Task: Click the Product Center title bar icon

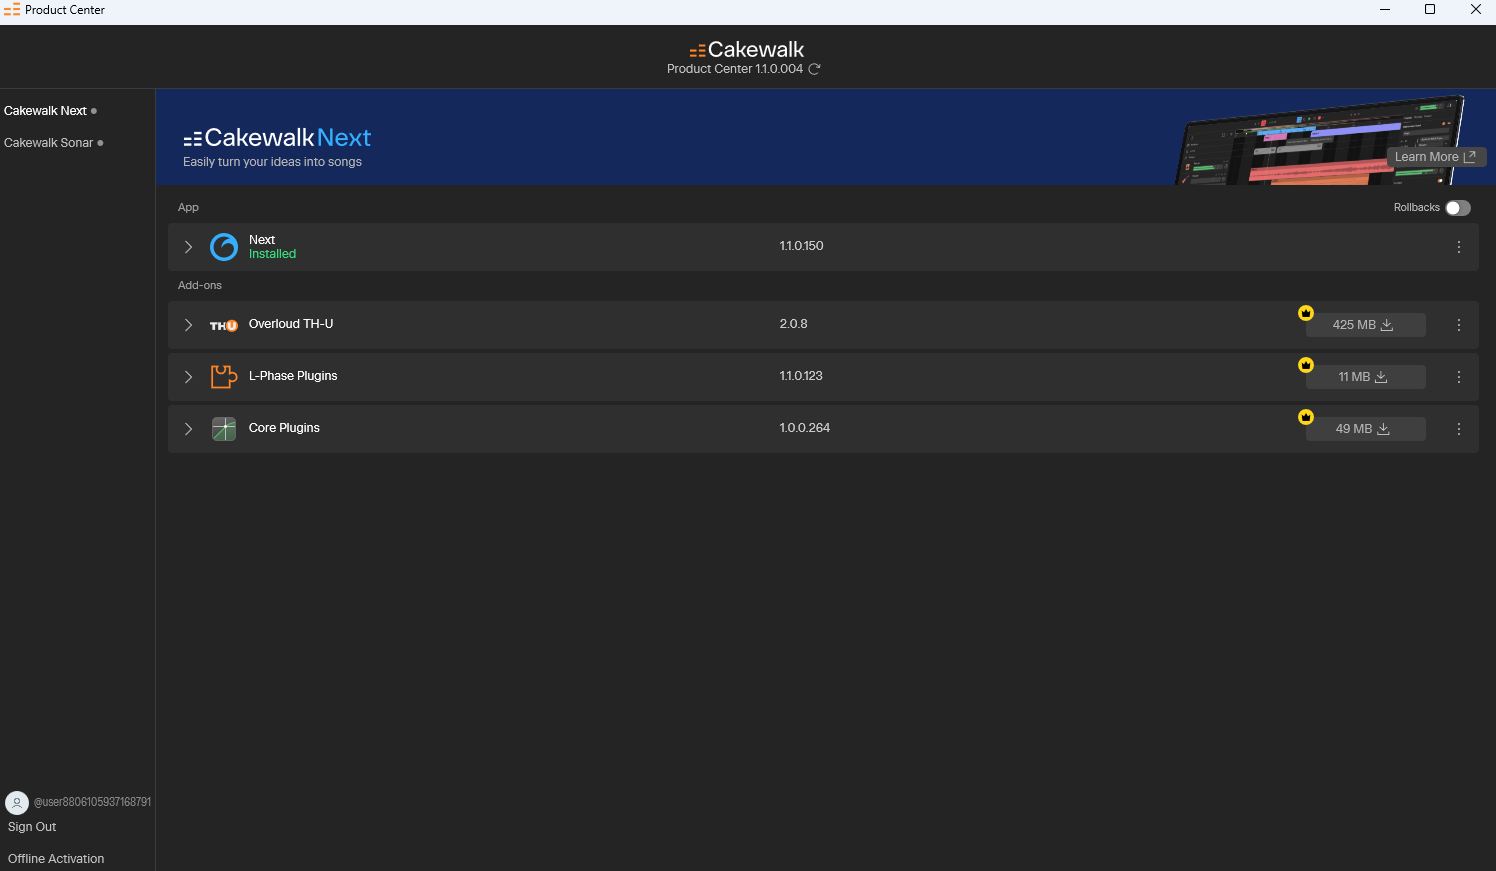Action: [12, 10]
